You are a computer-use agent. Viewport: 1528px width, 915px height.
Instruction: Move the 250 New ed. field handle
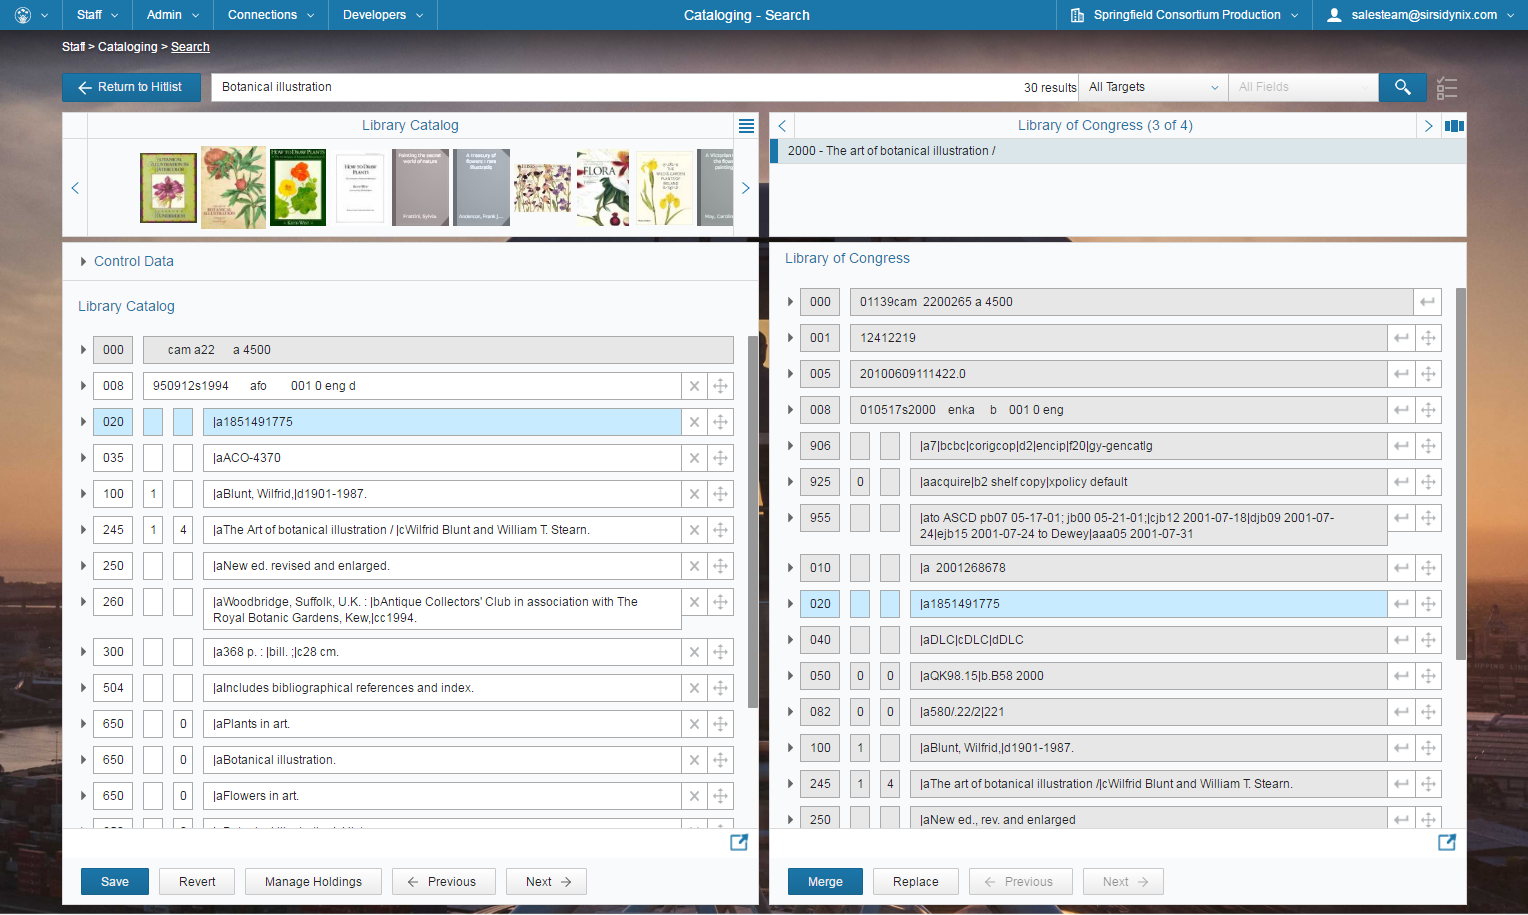pyautogui.click(x=720, y=566)
